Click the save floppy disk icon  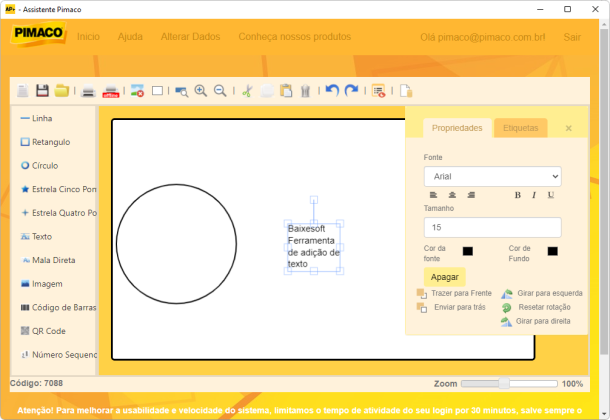(x=42, y=91)
